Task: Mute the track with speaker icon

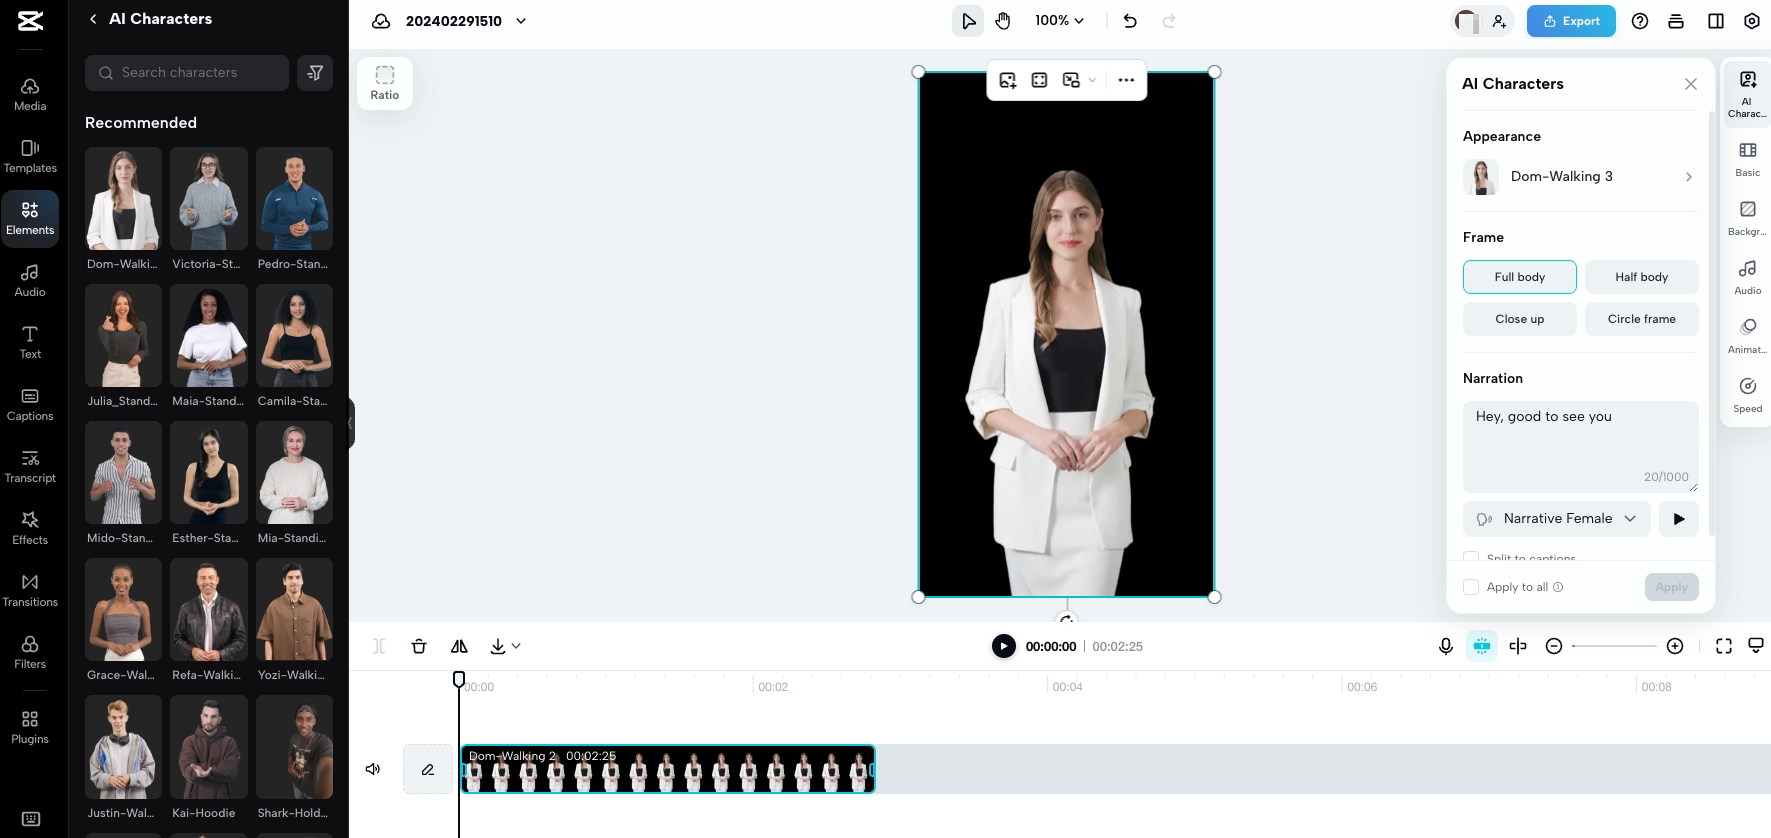Action: click(x=373, y=769)
